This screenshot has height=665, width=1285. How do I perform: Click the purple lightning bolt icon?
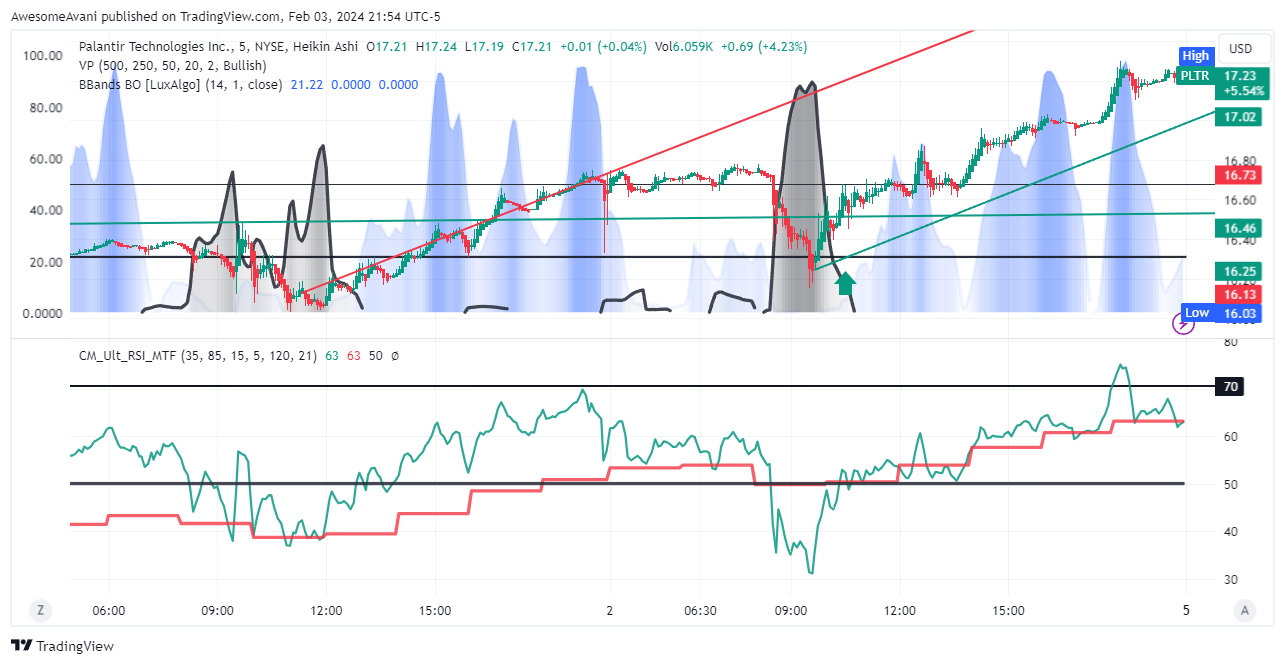point(1183,323)
